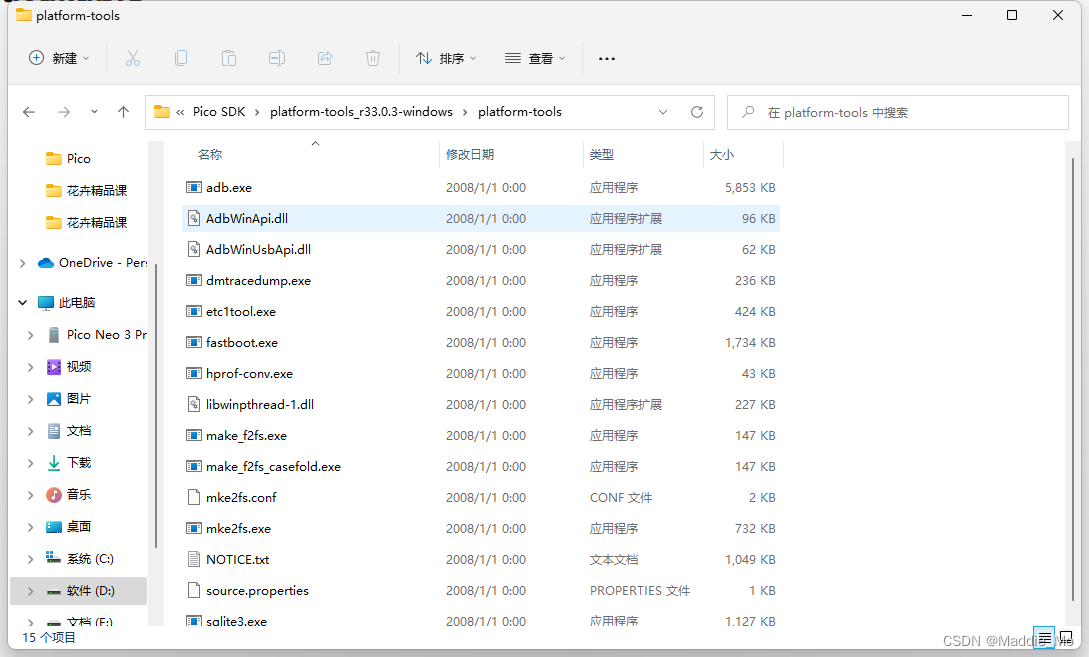Expand the 系统 (C:) drive node
This screenshot has width=1089, height=657.
pos(30,559)
